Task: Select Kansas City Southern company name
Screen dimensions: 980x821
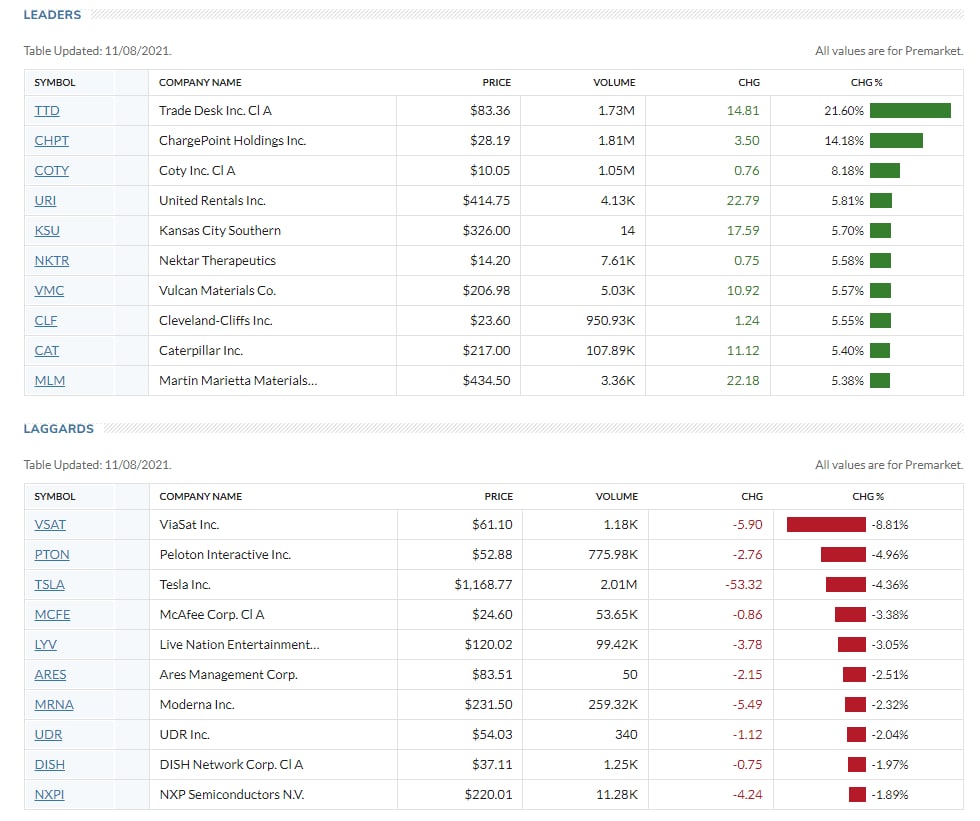Action: (220, 231)
